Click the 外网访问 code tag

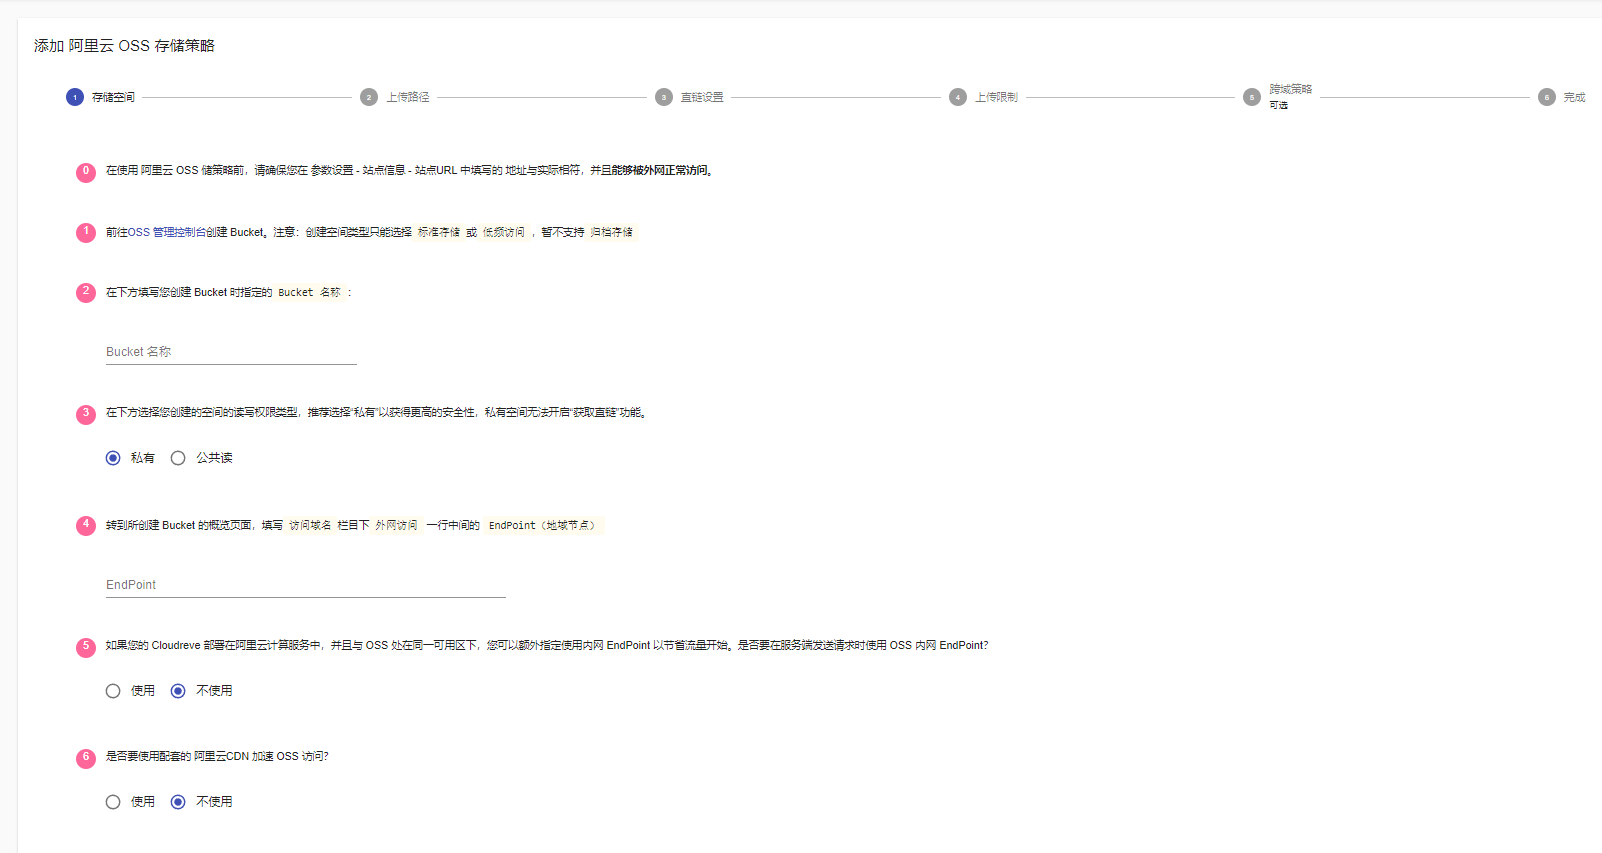396,525
